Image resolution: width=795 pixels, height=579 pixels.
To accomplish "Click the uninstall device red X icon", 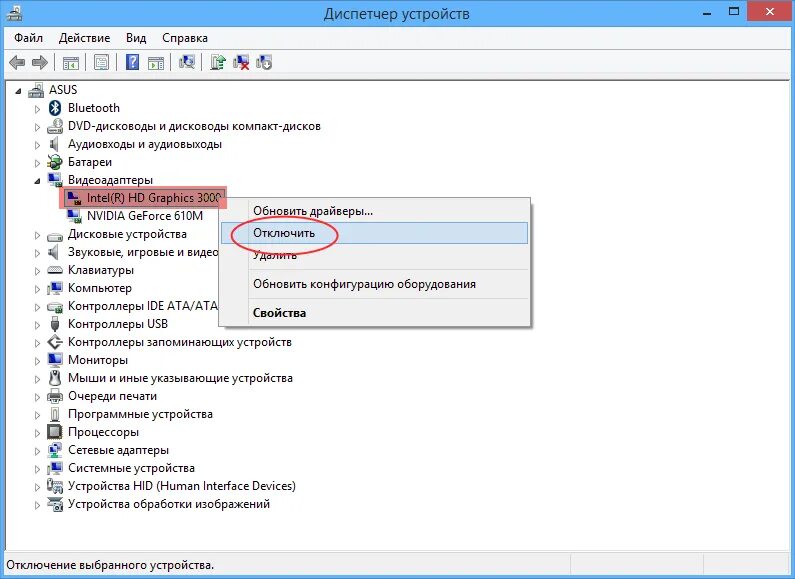I will coord(241,62).
